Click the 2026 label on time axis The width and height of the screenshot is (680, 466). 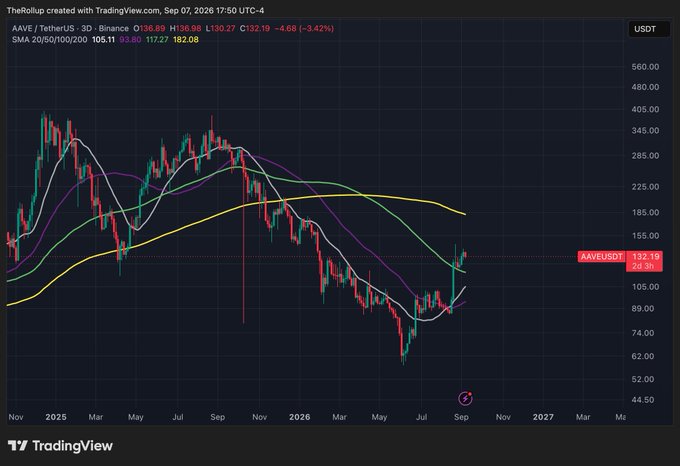[x=300, y=417]
